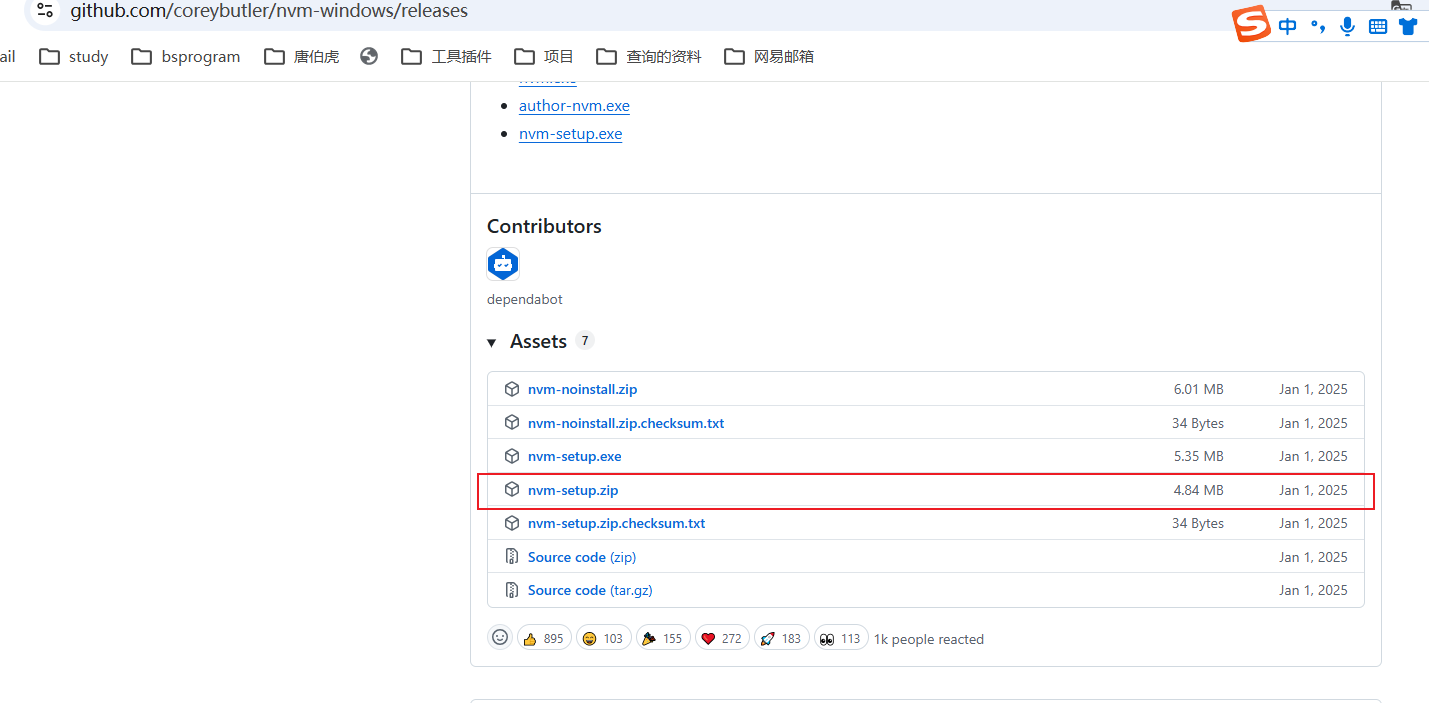Toggle the heart reaction 272
Screen dimensions: 1429x703
[x=722, y=638]
